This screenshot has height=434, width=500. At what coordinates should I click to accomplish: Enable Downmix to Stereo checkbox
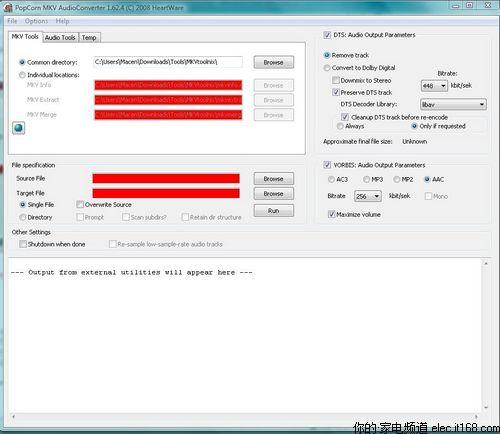click(x=336, y=80)
